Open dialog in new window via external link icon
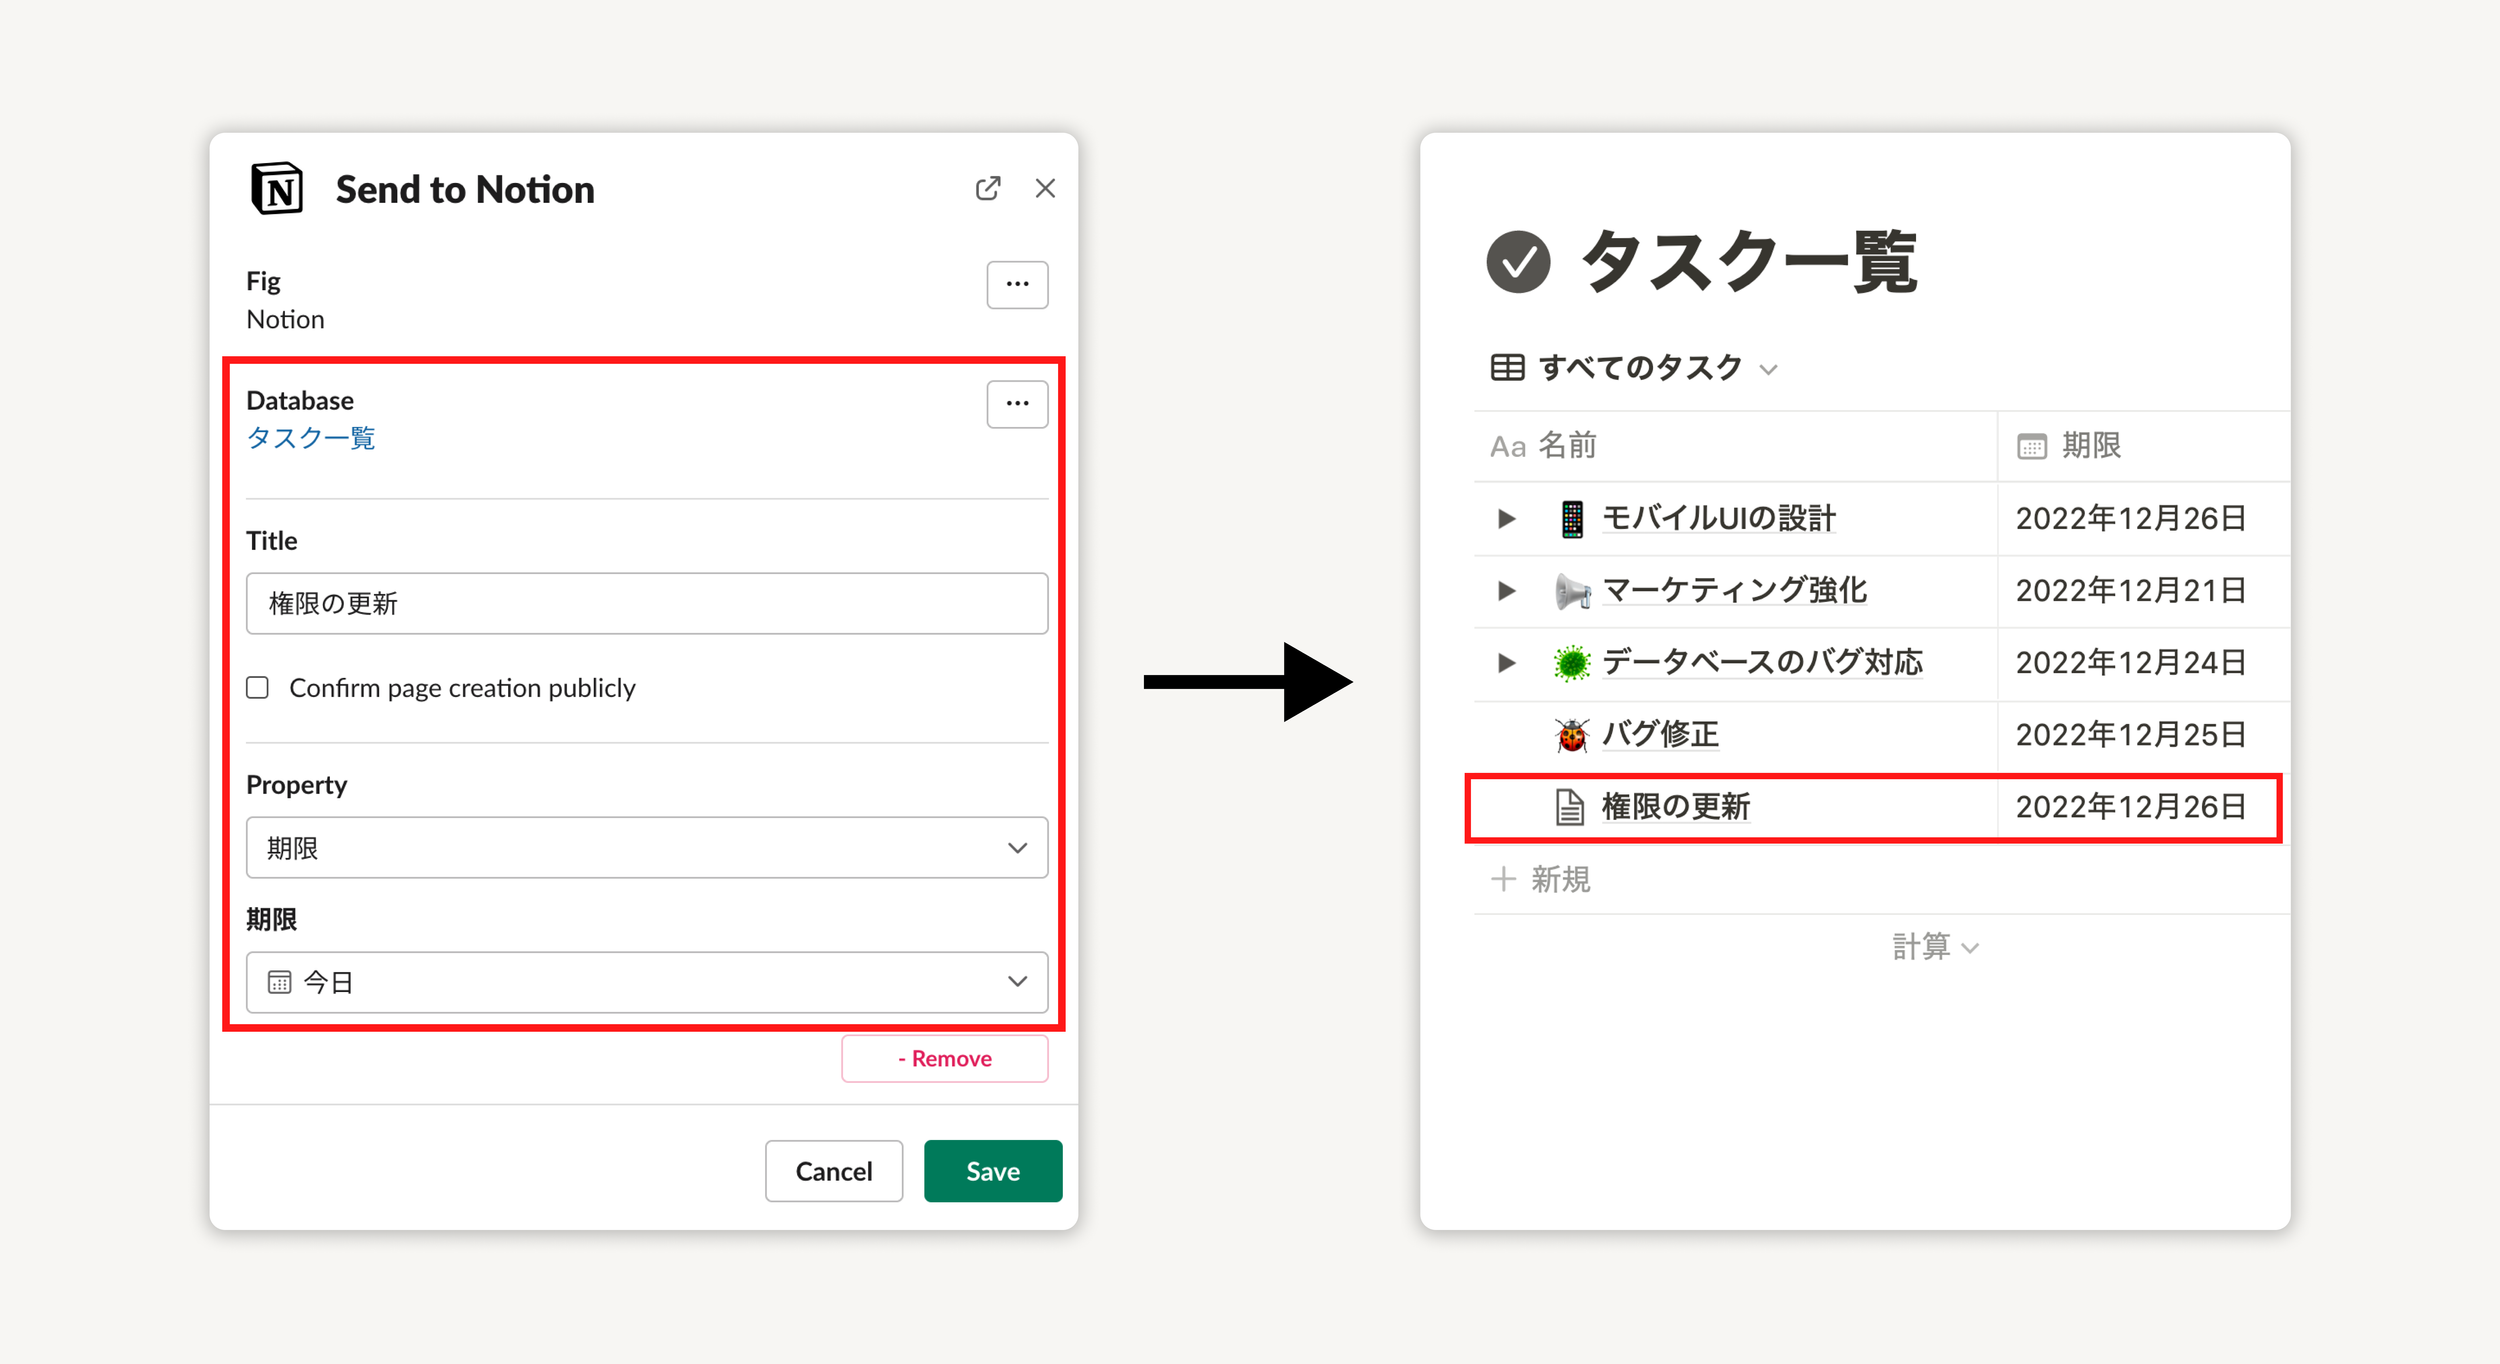This screenshot has width=2500, height=1364. point(988,187)
